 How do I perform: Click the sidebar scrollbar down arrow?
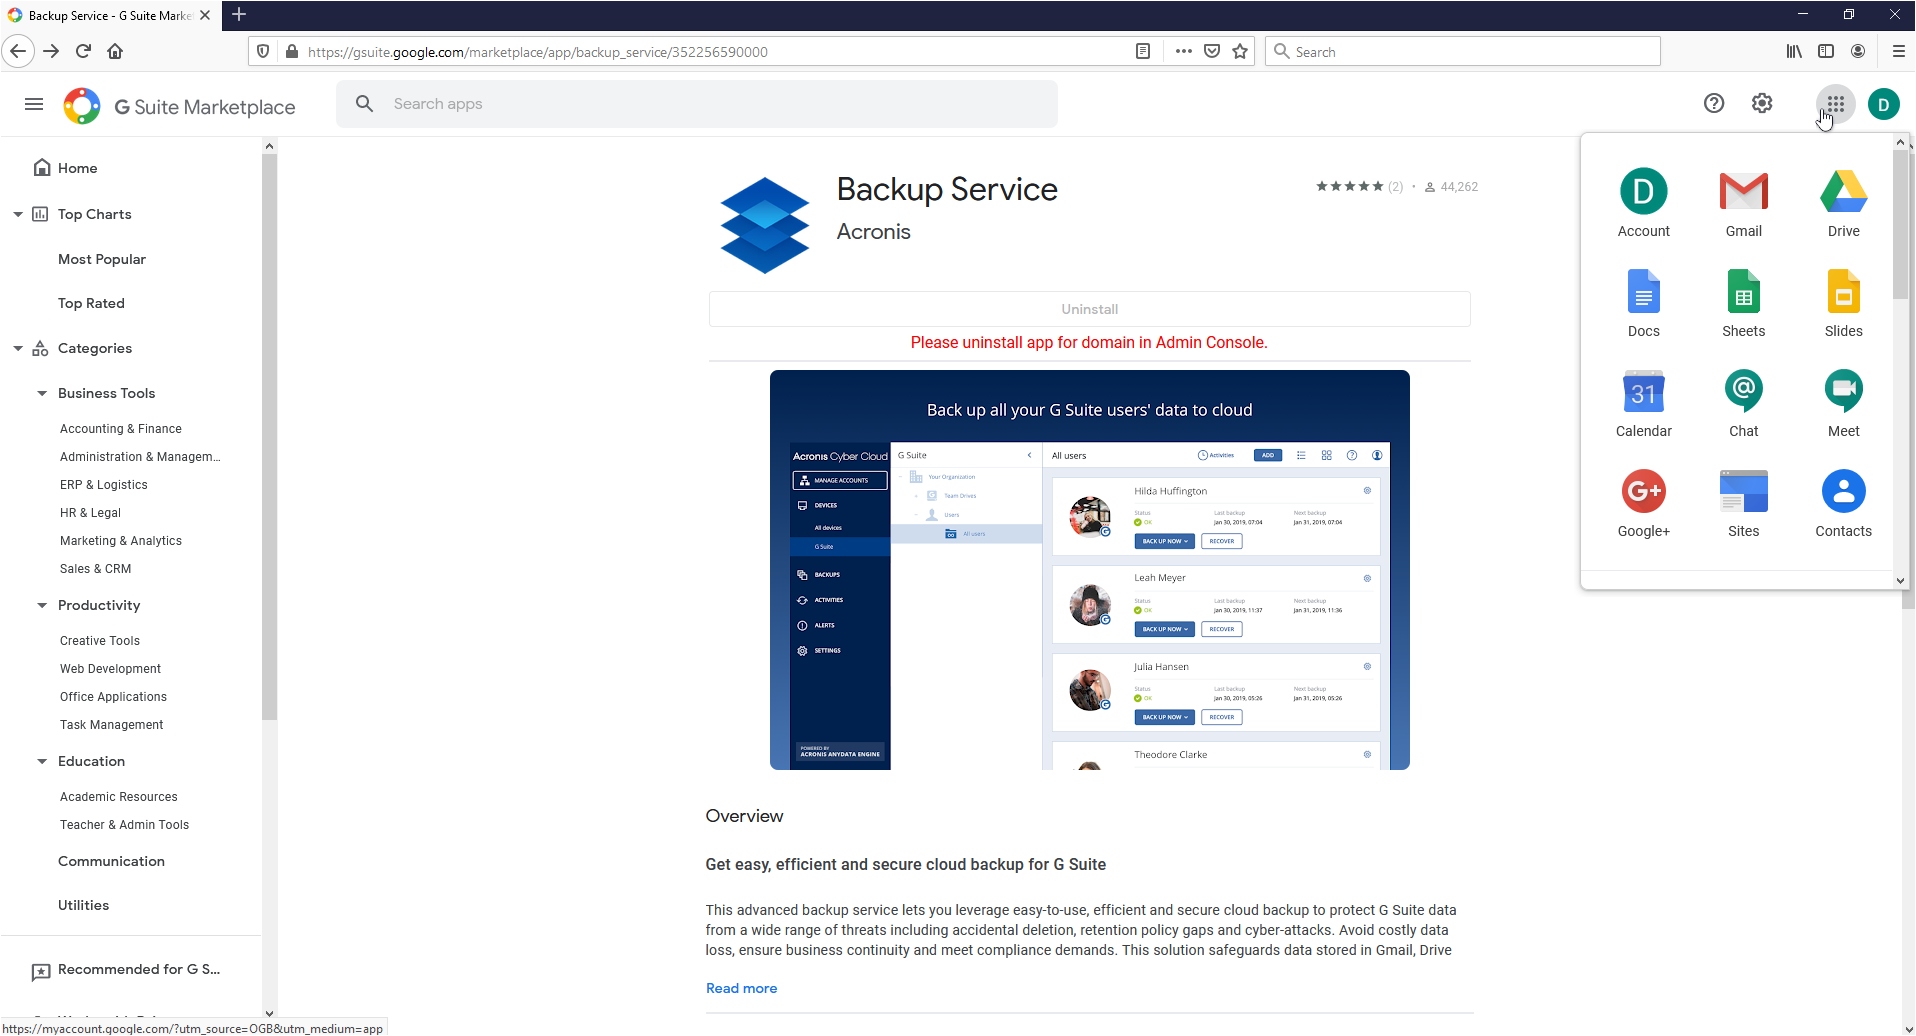tap(269, 1013)
